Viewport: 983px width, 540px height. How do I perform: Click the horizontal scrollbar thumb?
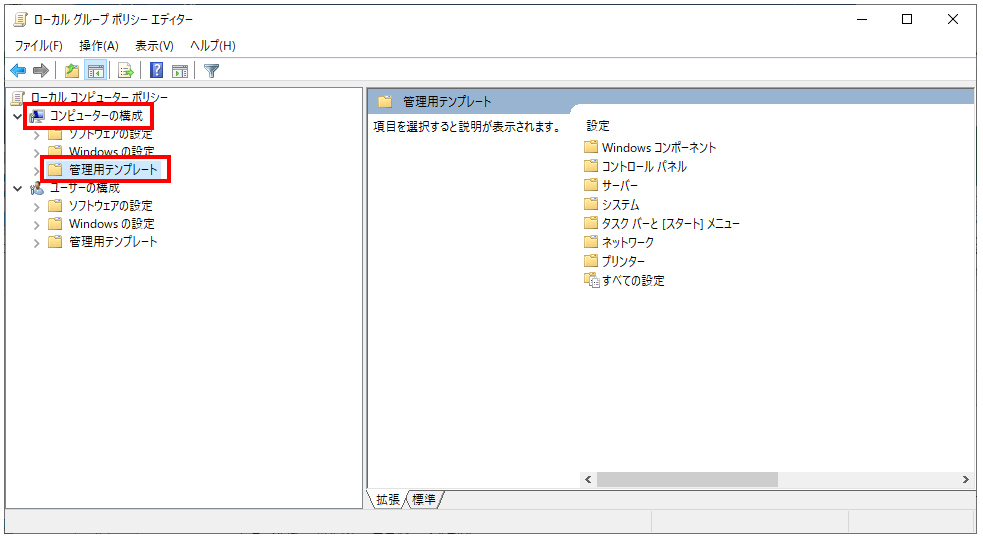pos(687,480)
